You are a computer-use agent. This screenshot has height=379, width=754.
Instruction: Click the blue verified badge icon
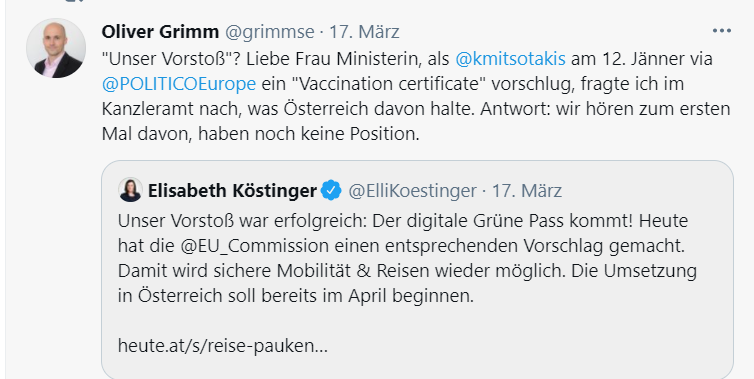pyautogui.click(x=331, y=190)
